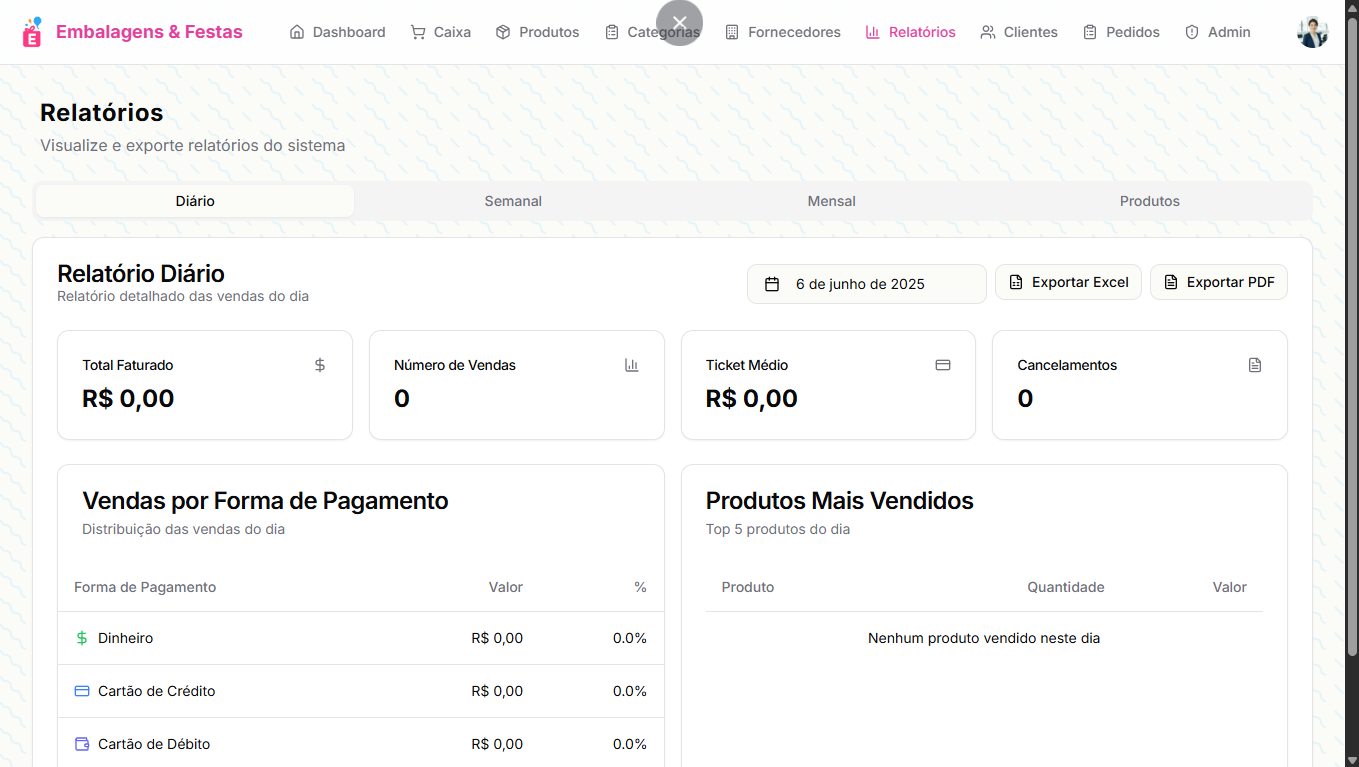Open the user profile avatar menu
Viewport: 1359px width, 767px height.
[1313, 31]
